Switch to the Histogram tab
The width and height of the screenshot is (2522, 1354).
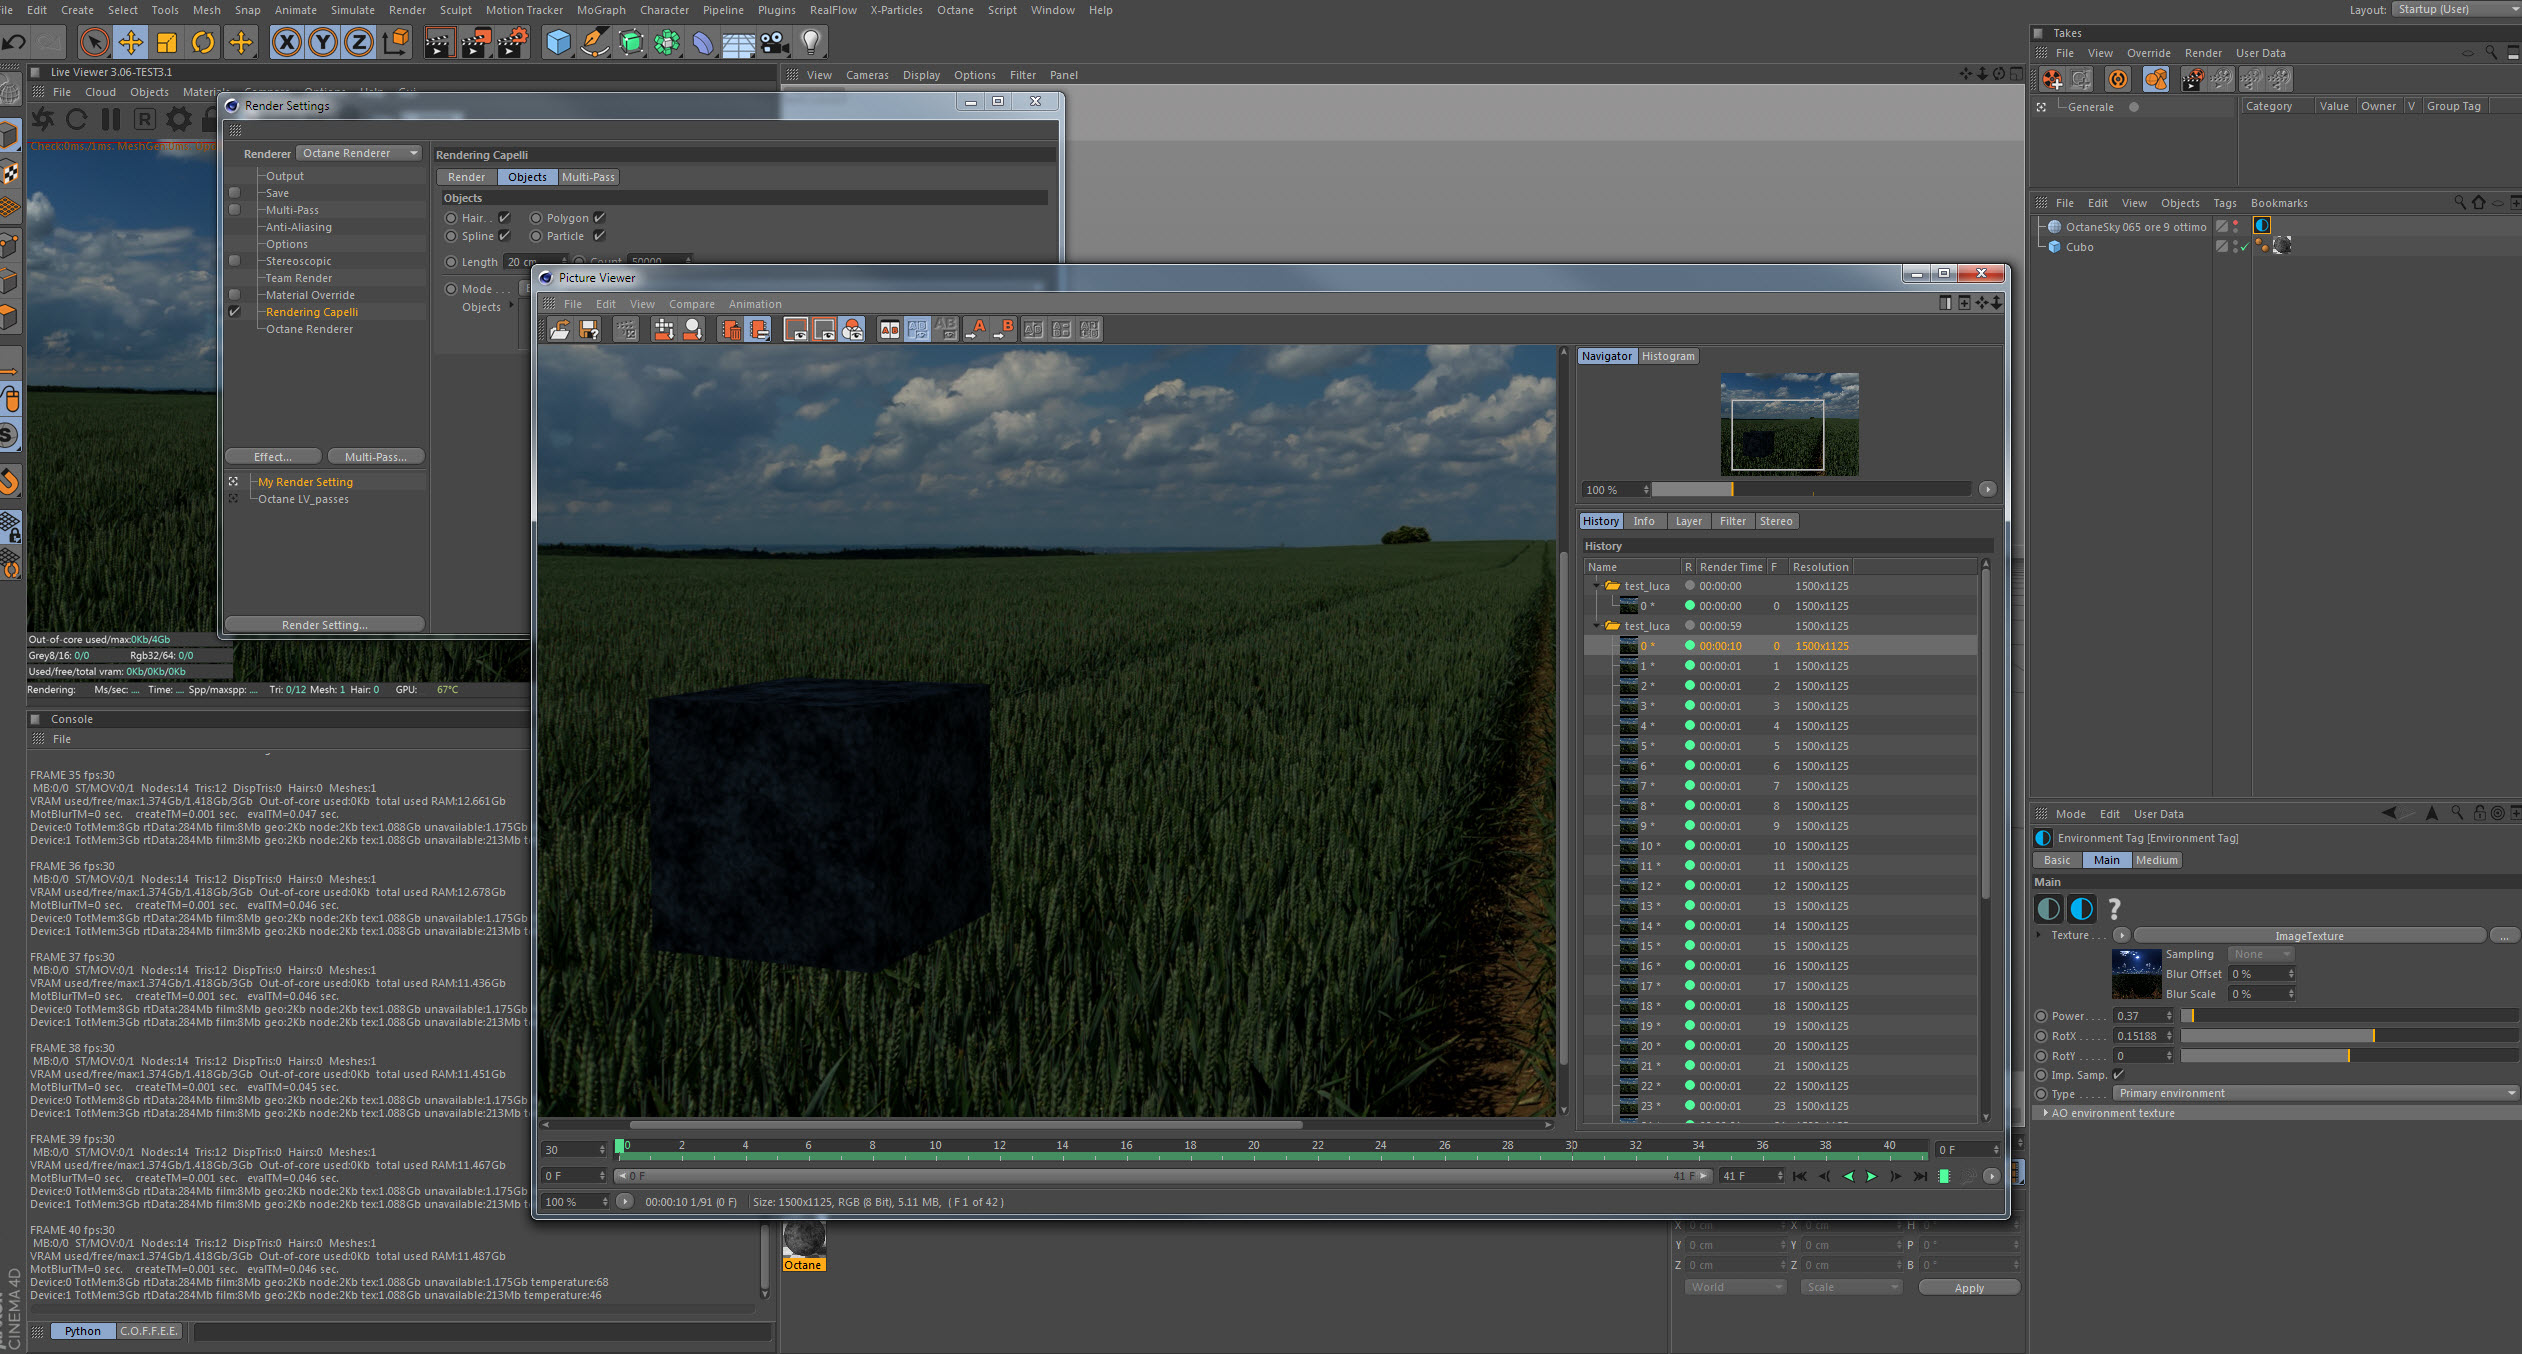point(1667,356)
